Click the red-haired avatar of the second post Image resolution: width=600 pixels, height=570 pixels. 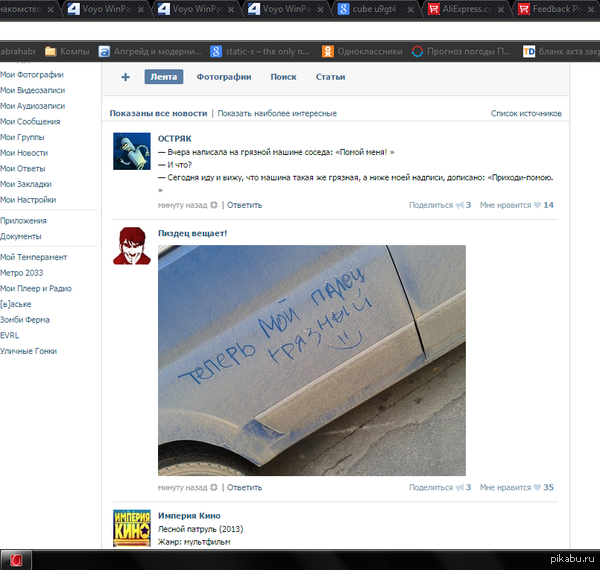tap(132, 246)
